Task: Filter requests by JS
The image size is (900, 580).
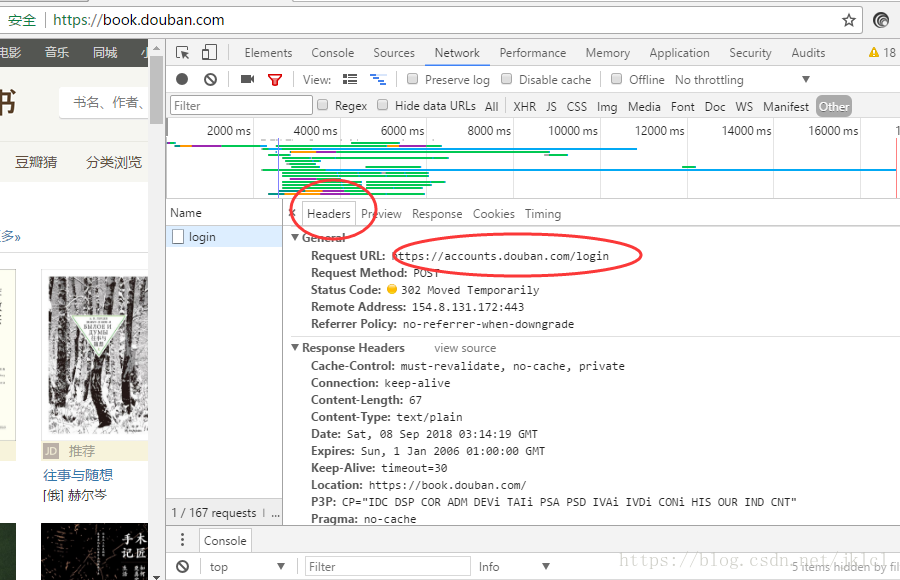Action: [551, 106]
